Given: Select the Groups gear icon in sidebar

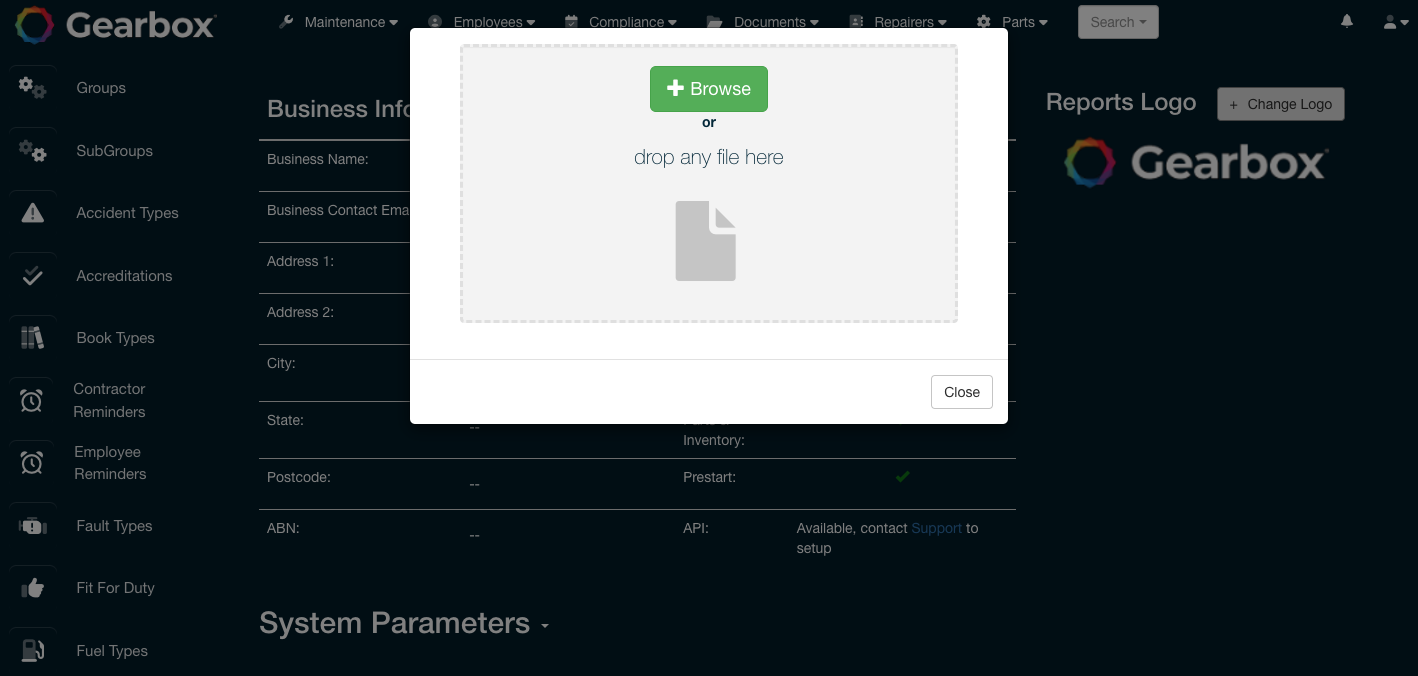Looking at the screenshot, I should pos(32,88).
